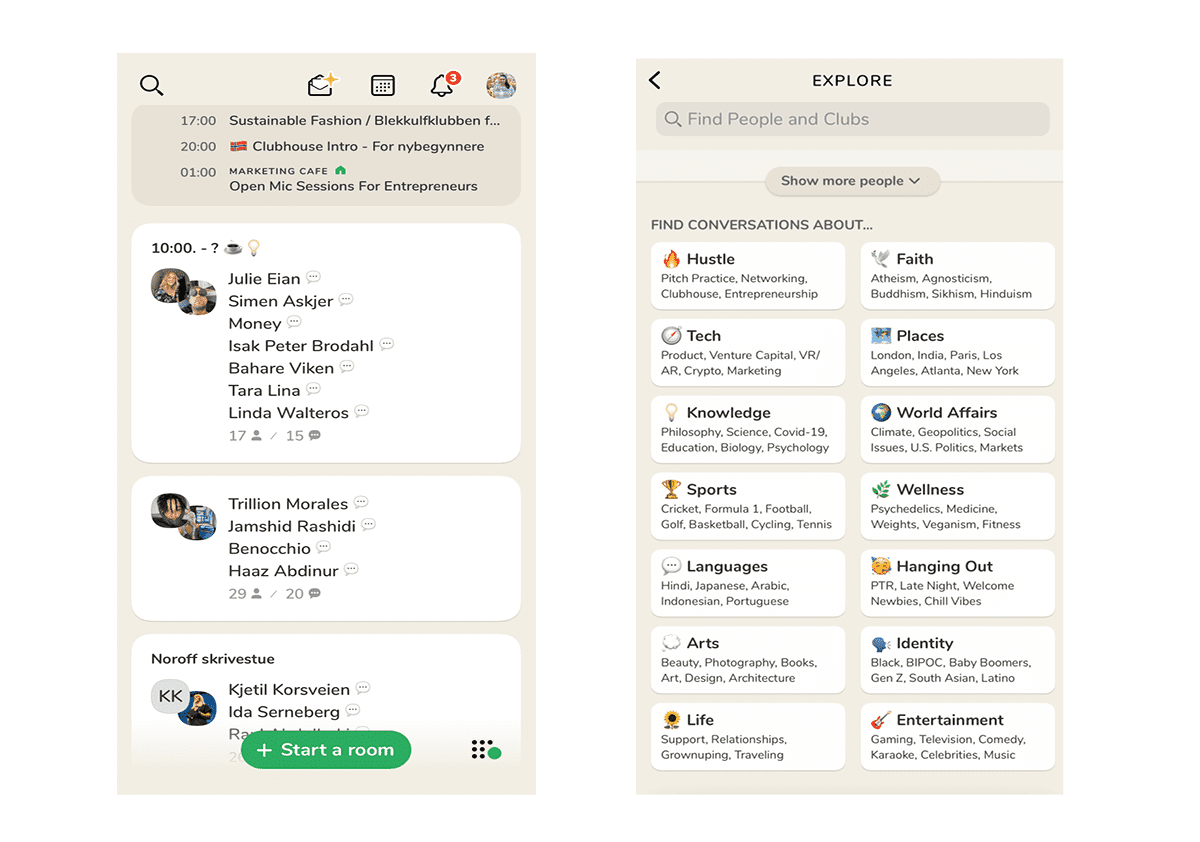The image size is (1200, 842).
Task: Select the Entertainment topic card
Action: pyautogui.click(x=957, y=736)
